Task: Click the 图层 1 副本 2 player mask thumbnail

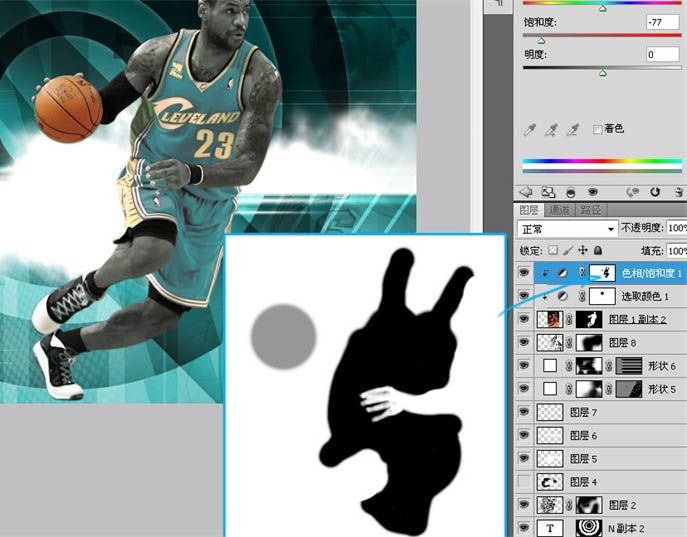Action: [589, 319]
